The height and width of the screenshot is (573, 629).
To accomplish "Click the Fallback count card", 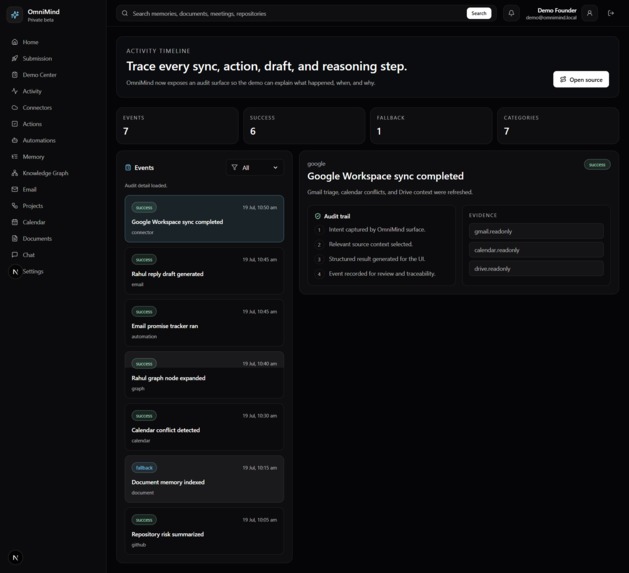I will point(431,126).
